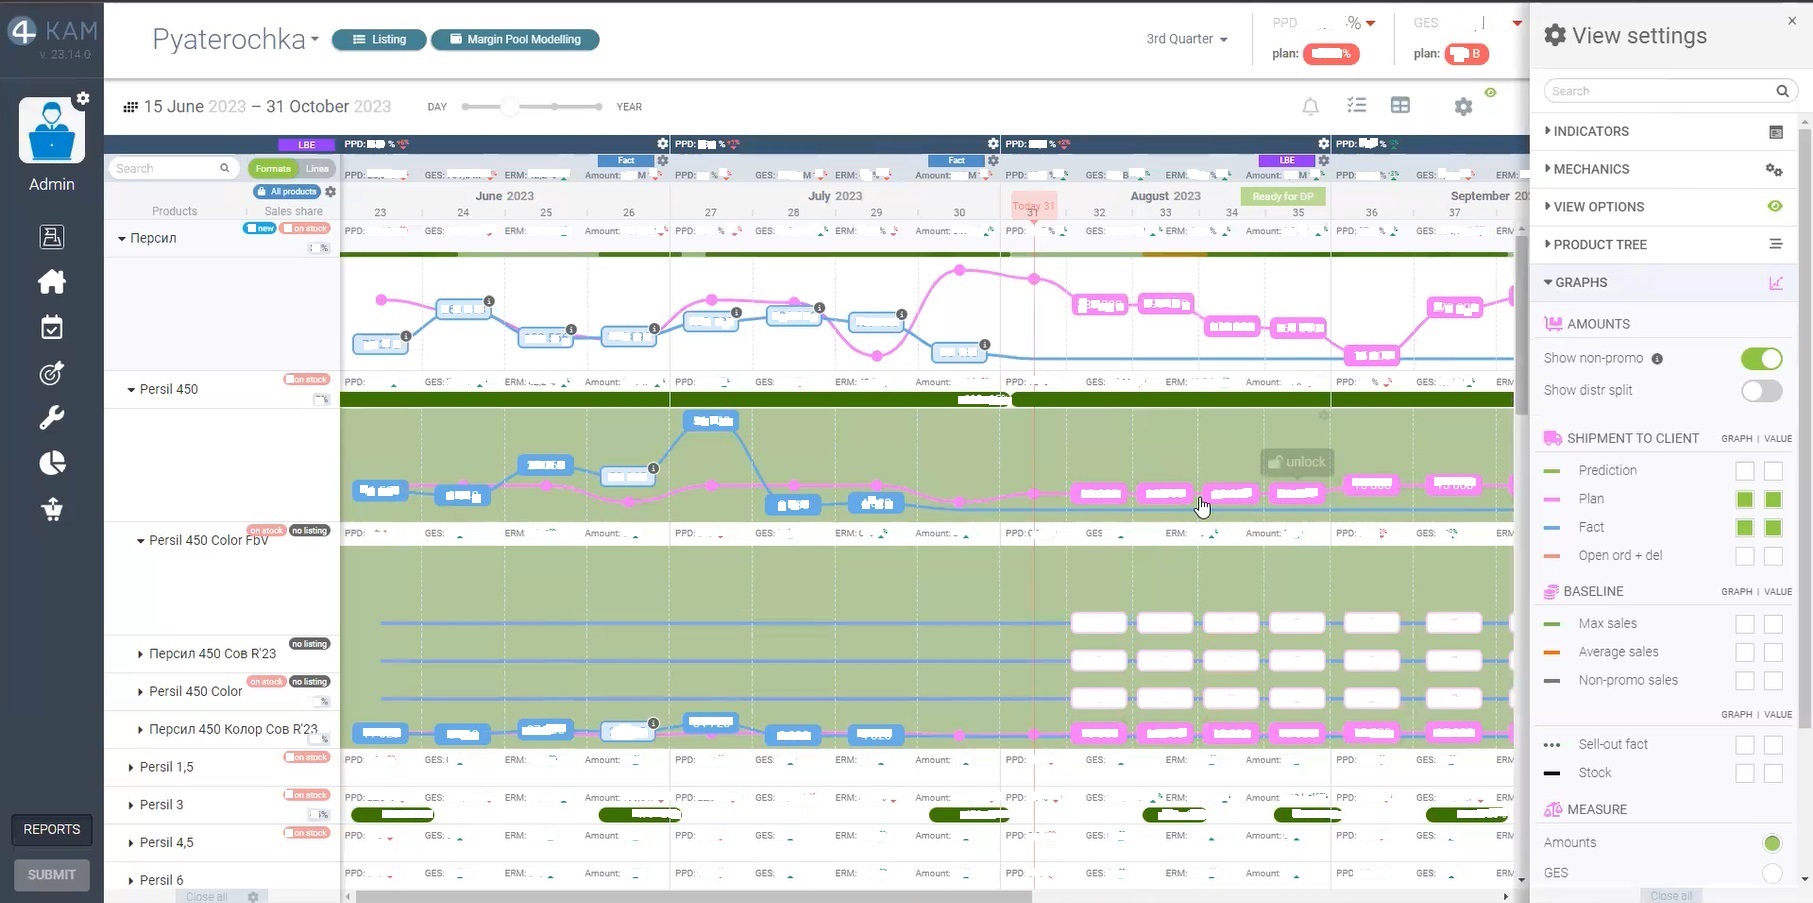Switch to table view icon
Screen dimensions: 1813x903
tap(1400, 105)
